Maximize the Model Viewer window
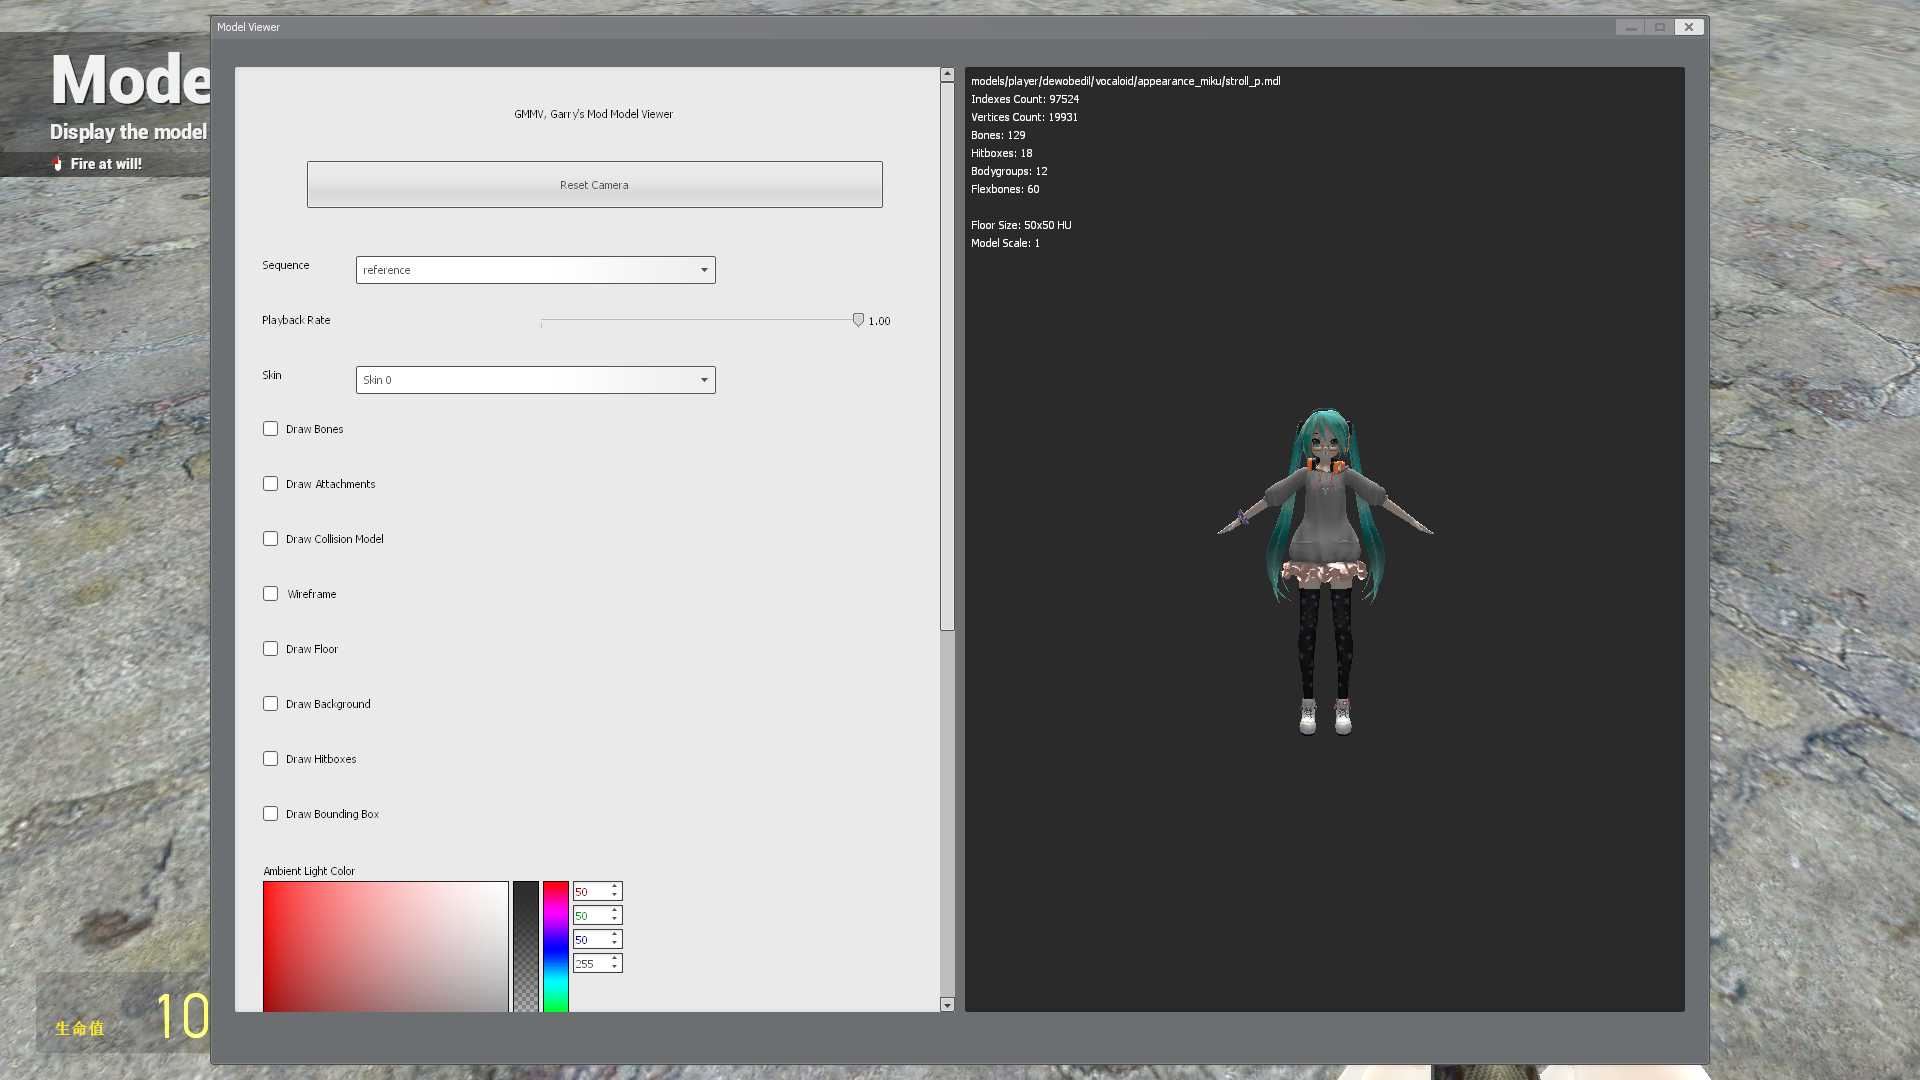1920x1080 pixels. point(1660,27)
